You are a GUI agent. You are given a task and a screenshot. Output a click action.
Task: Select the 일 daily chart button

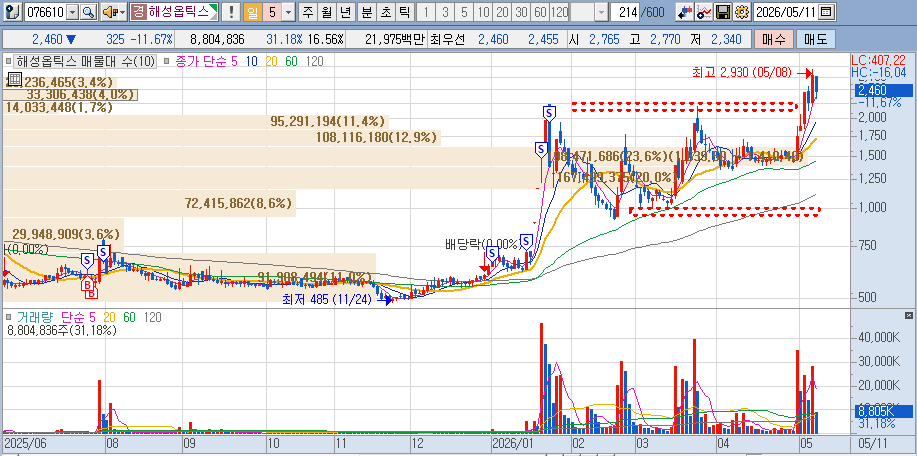pyautogui.click(x=252, y=11)
